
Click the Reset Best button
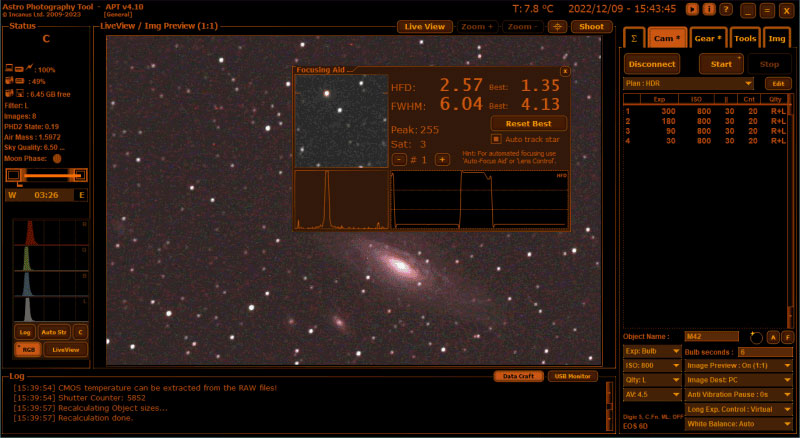click(x=528, y=124)
